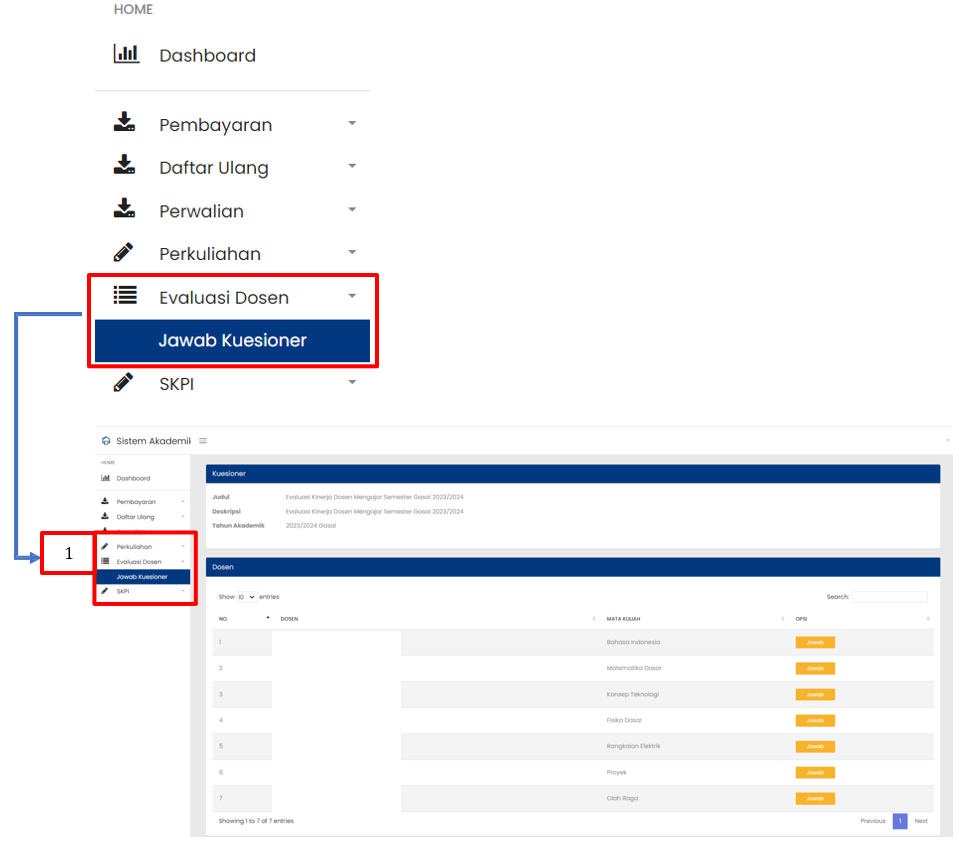Select small Jawab Kuesioner item in Sistem Akademik sidebar
The width and height of the screenshot is (959, 845).
coord(143,577)
